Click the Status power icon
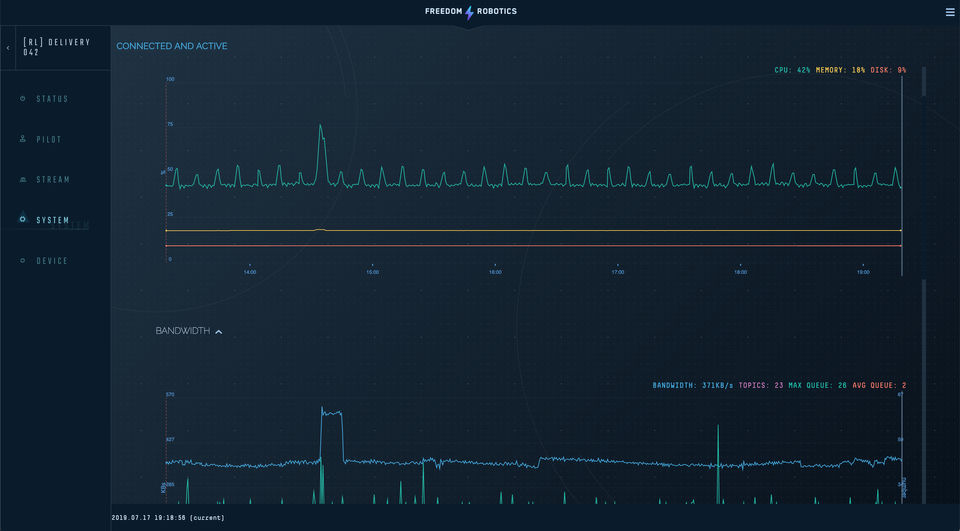The image size is (960, 531). [23, 99]
